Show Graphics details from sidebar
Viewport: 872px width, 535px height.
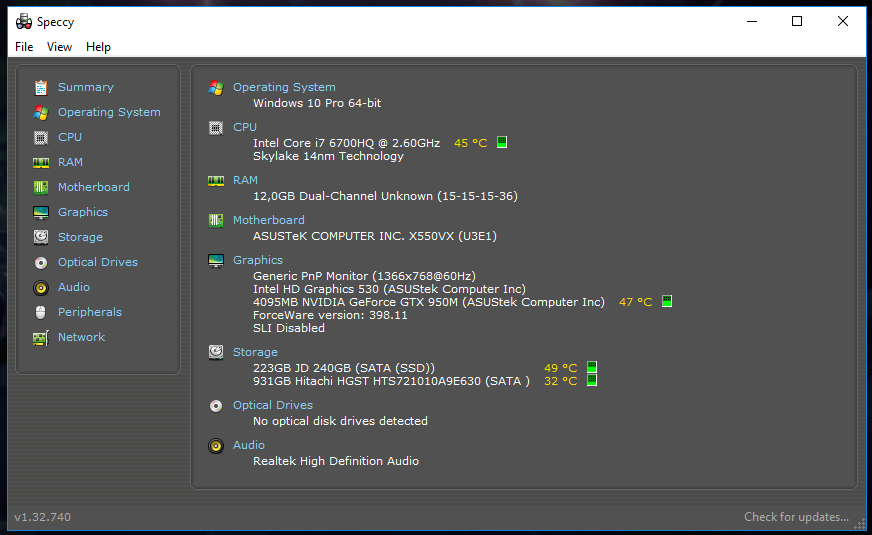[83, 212]
